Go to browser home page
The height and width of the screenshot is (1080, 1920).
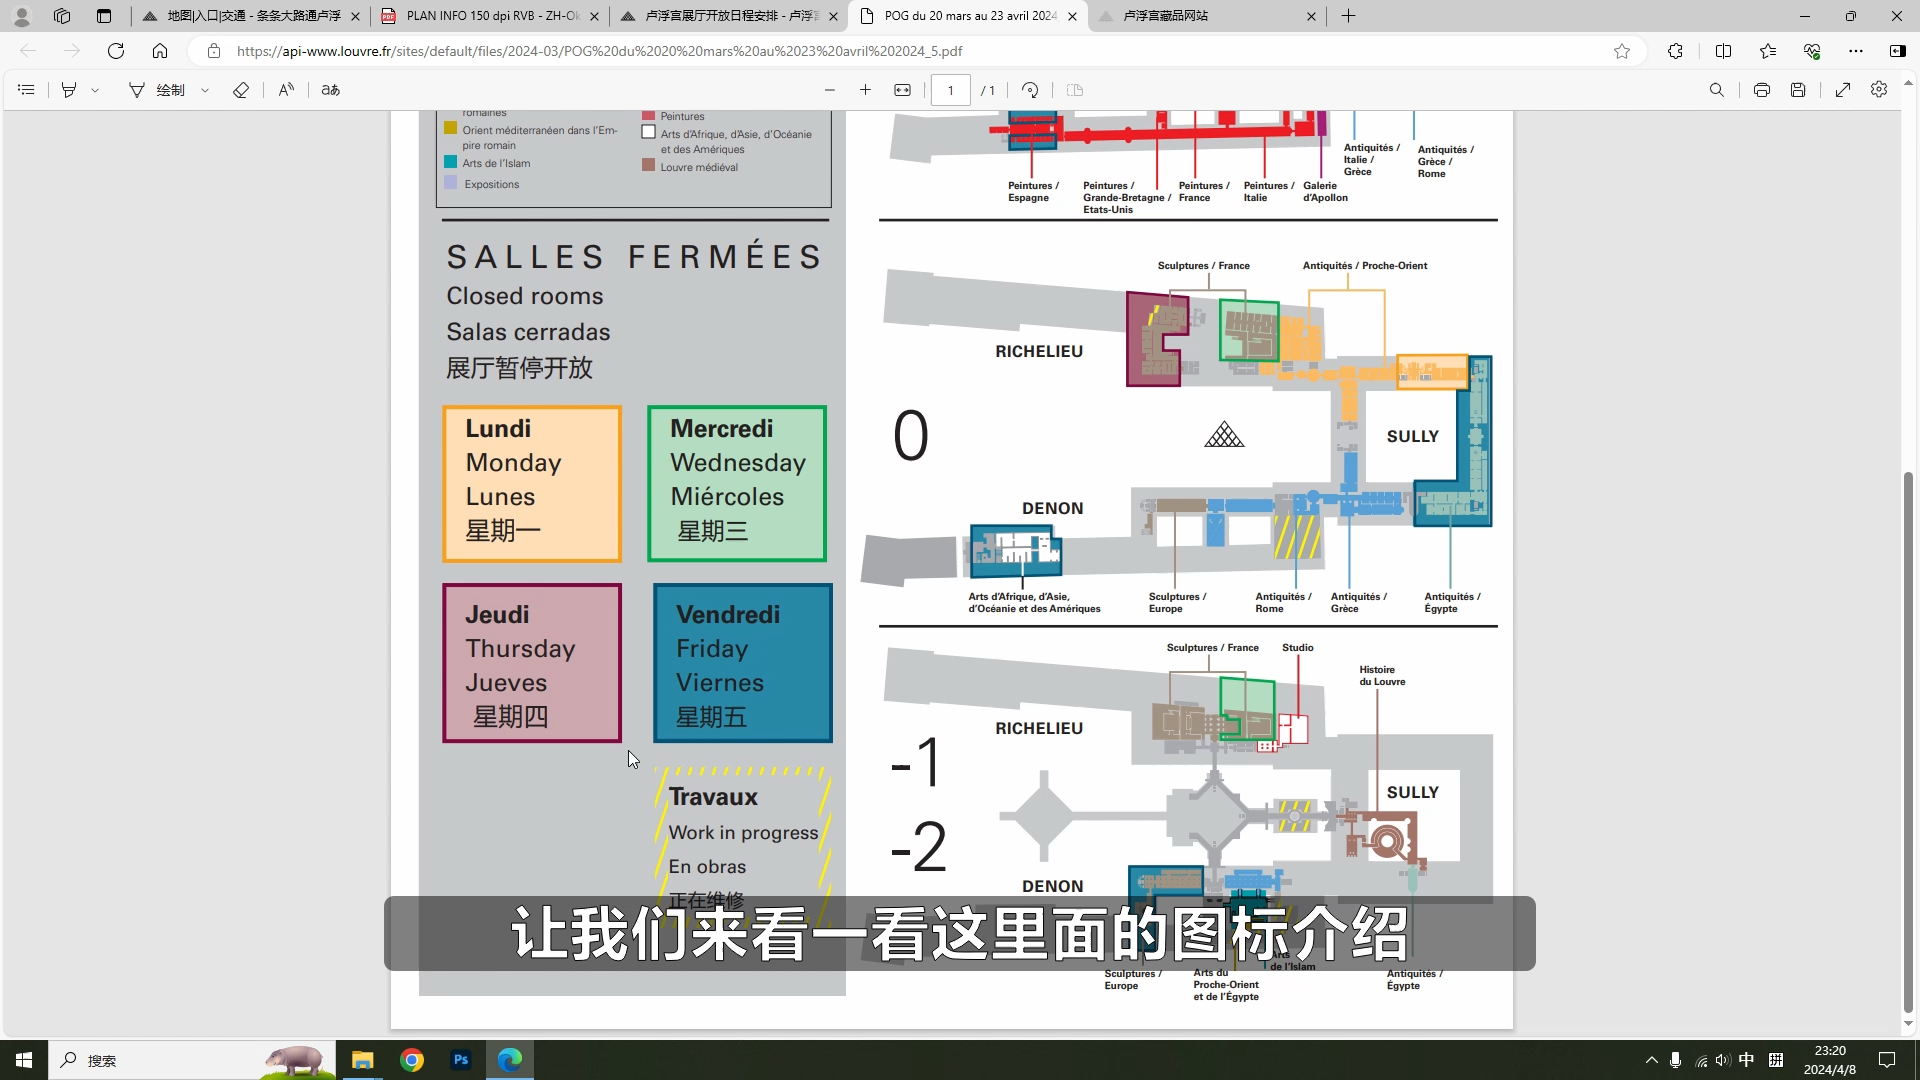point(160,51)
